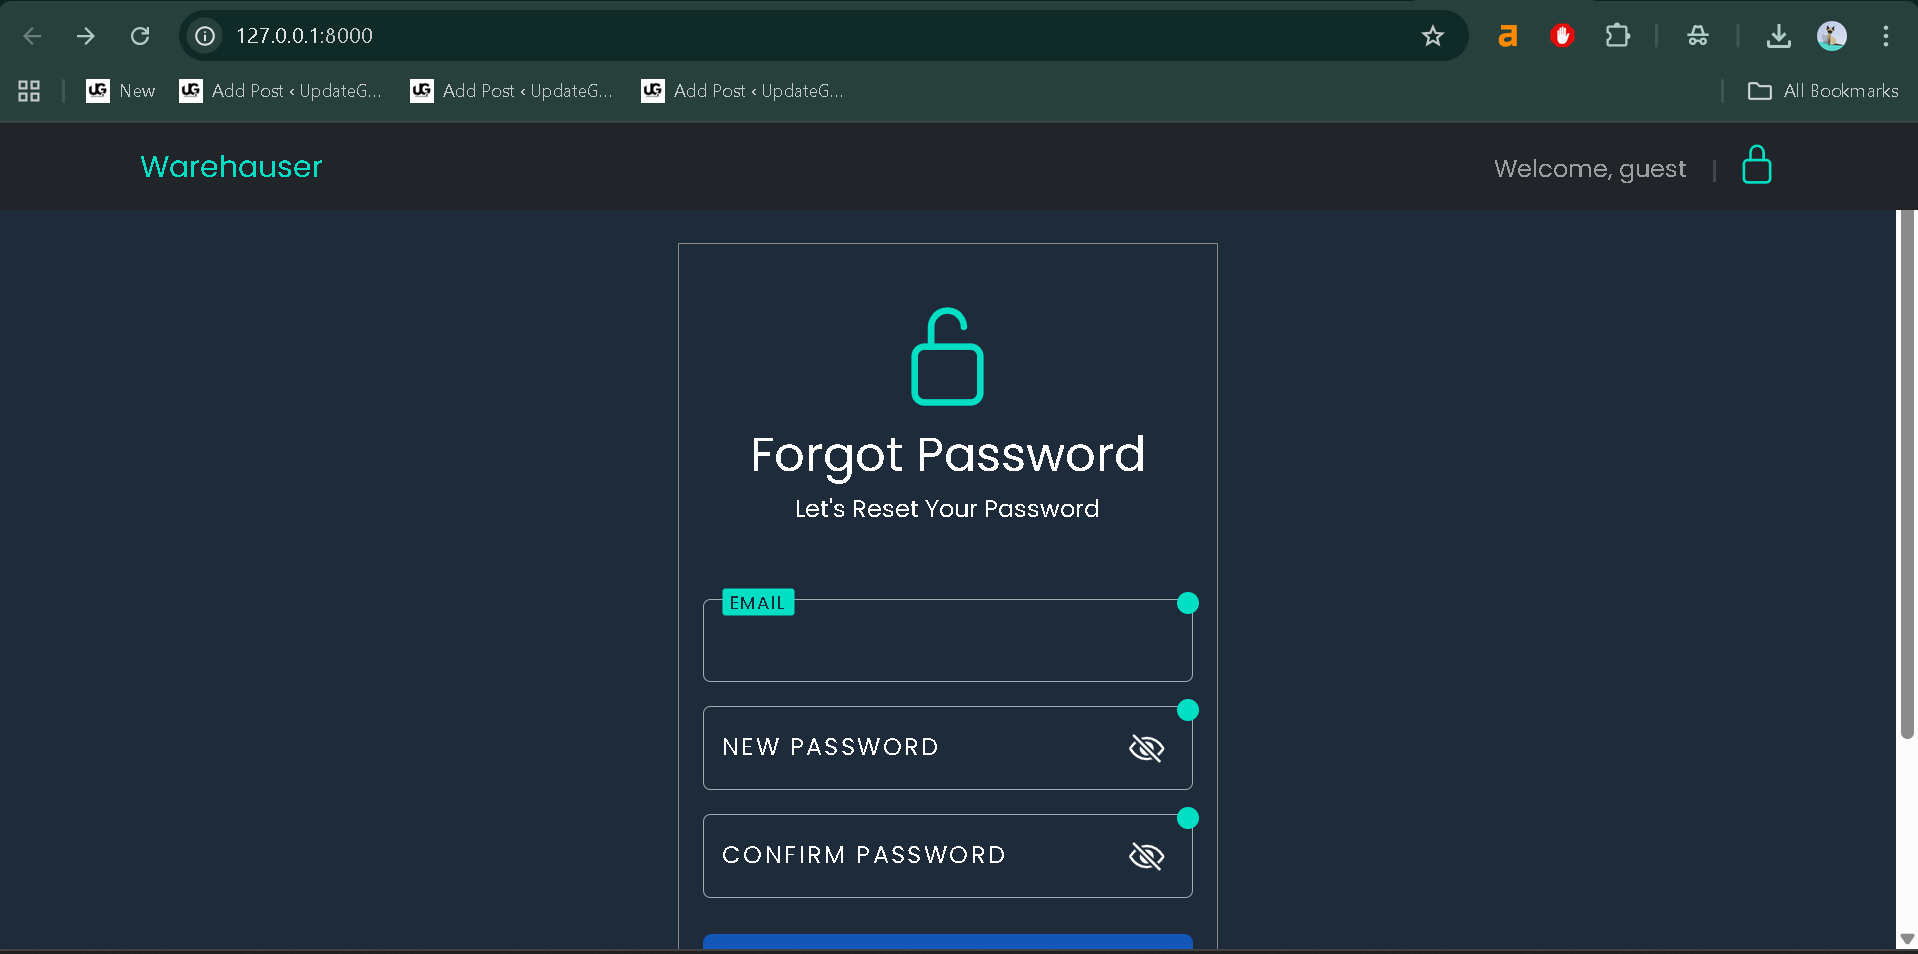
Task: Open the All Bookmarks folder
Action: 1823,91
